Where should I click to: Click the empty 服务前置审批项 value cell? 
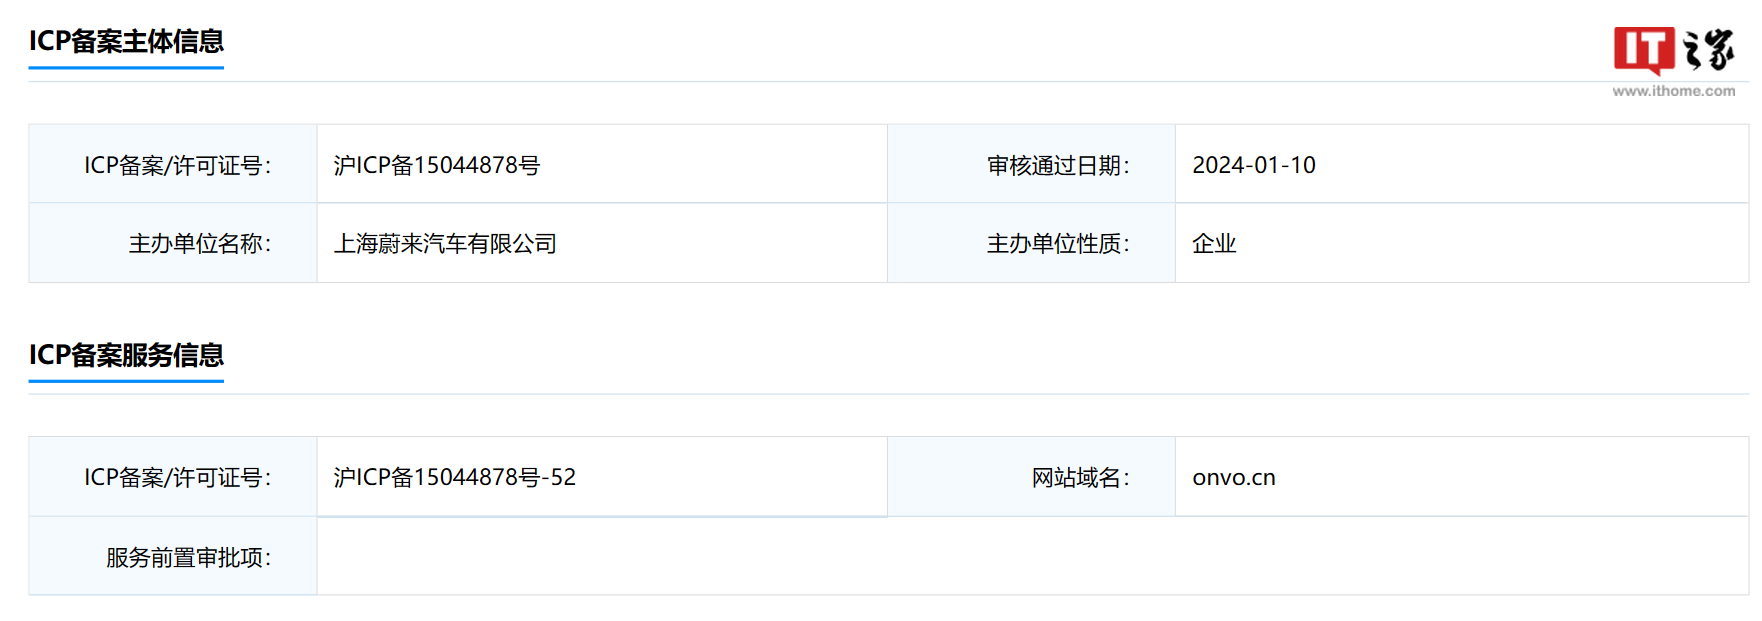[1030, 557]
